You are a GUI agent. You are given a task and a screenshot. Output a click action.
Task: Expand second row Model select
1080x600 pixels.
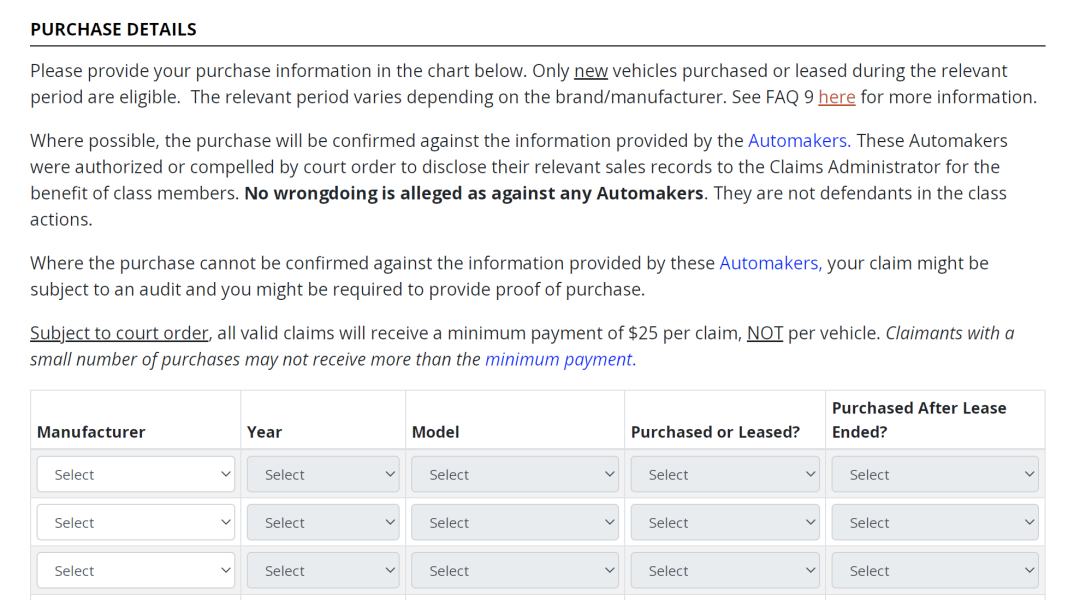pos(515,523)
